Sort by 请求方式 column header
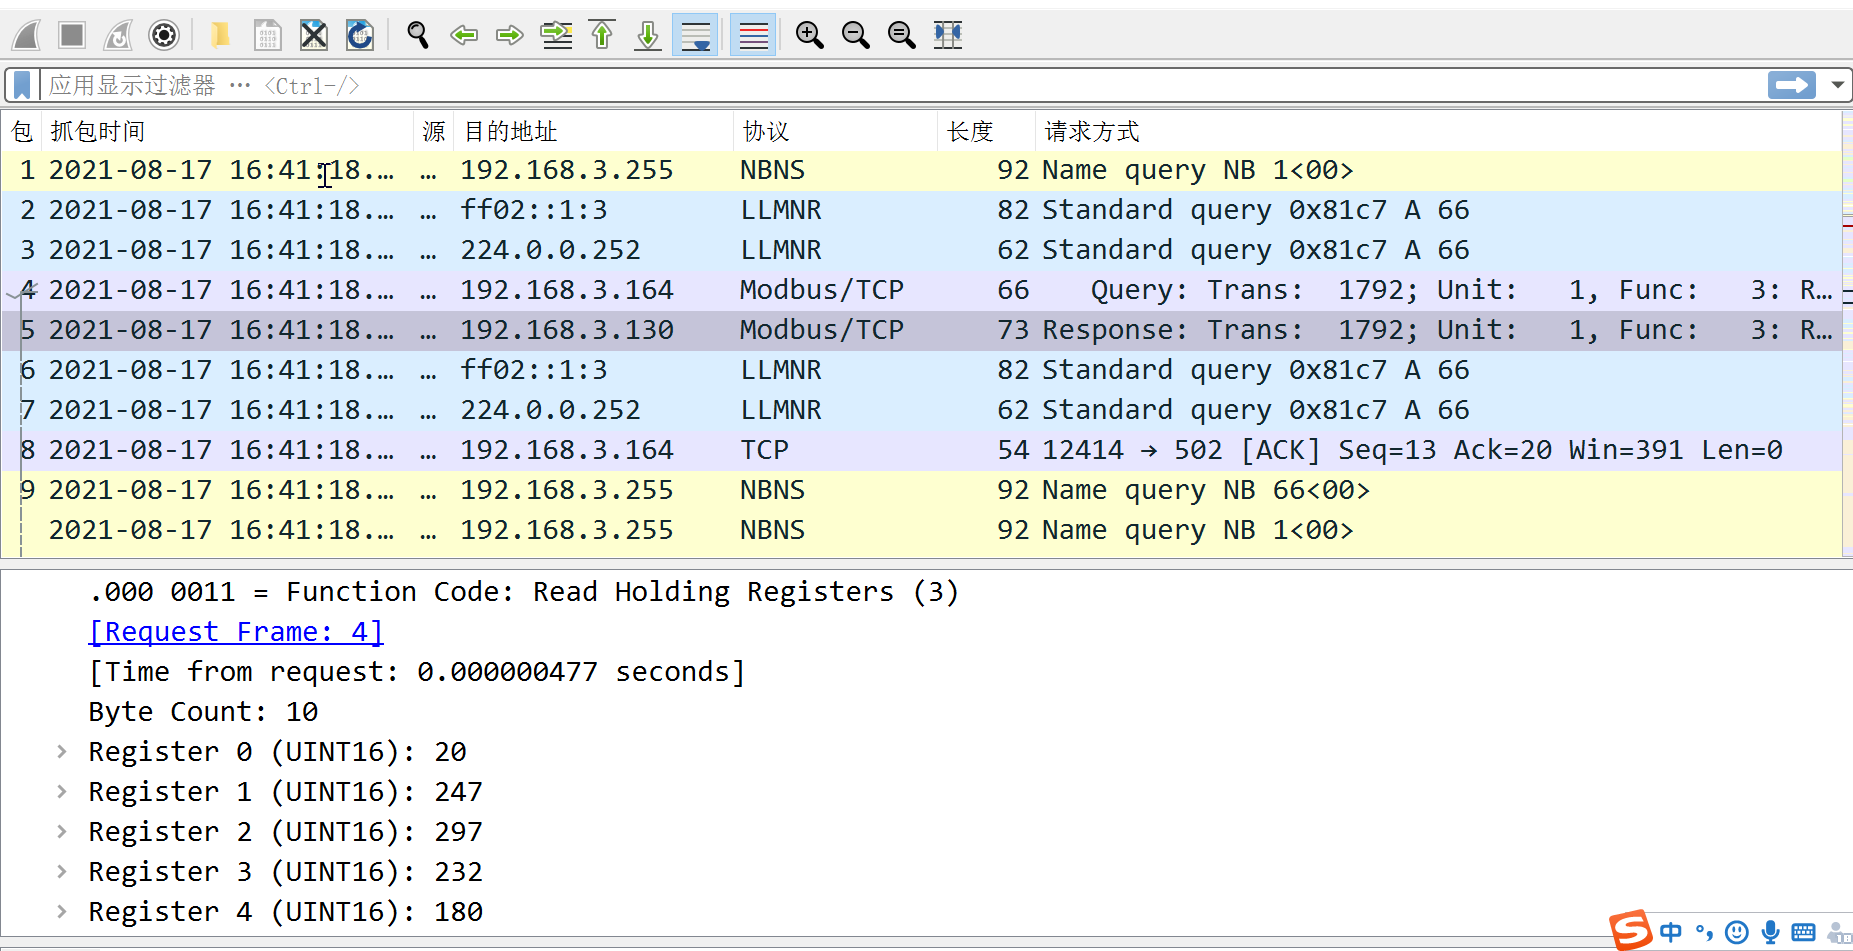 coord(1438,131)
